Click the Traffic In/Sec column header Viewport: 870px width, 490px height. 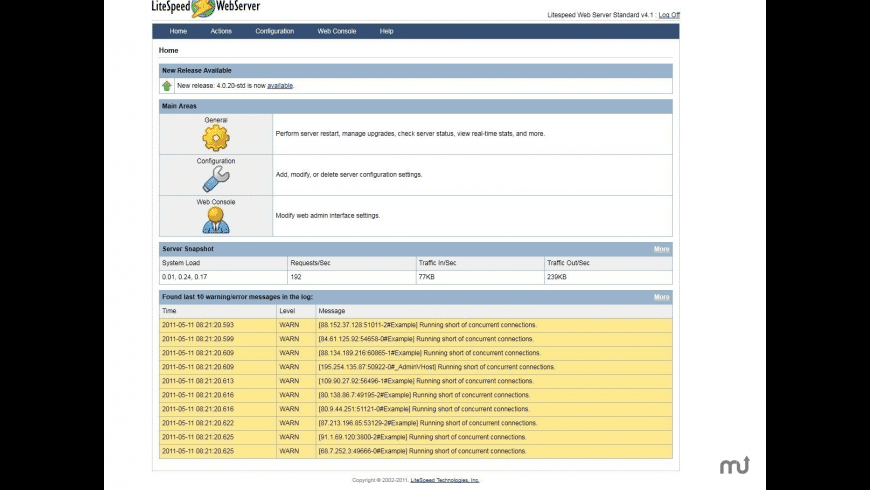[437, 263]
